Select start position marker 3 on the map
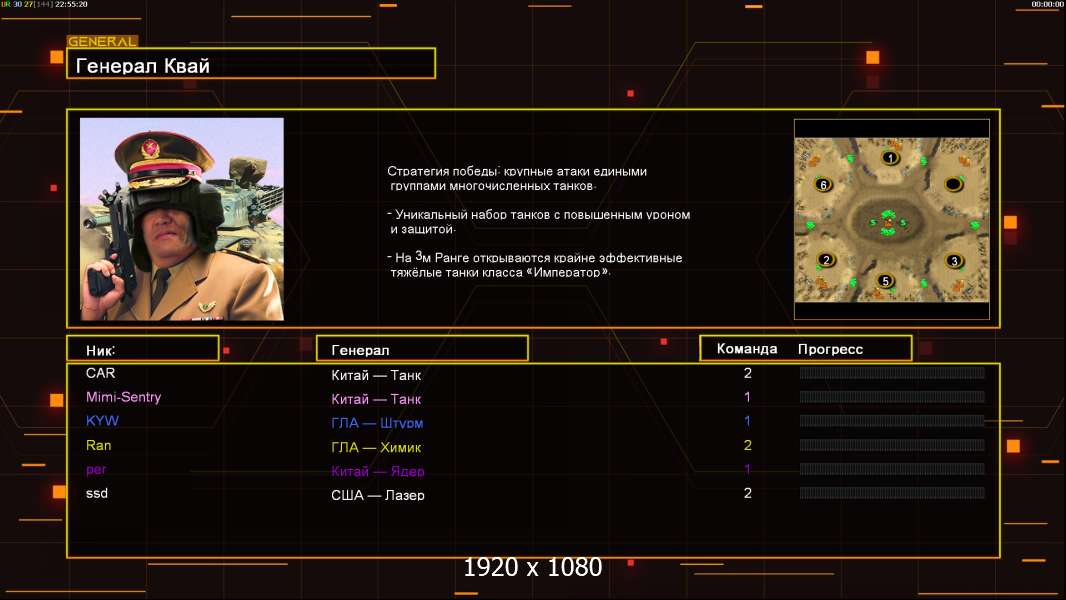The height and width of the screenshot is (600, 1066). point(954,261)
